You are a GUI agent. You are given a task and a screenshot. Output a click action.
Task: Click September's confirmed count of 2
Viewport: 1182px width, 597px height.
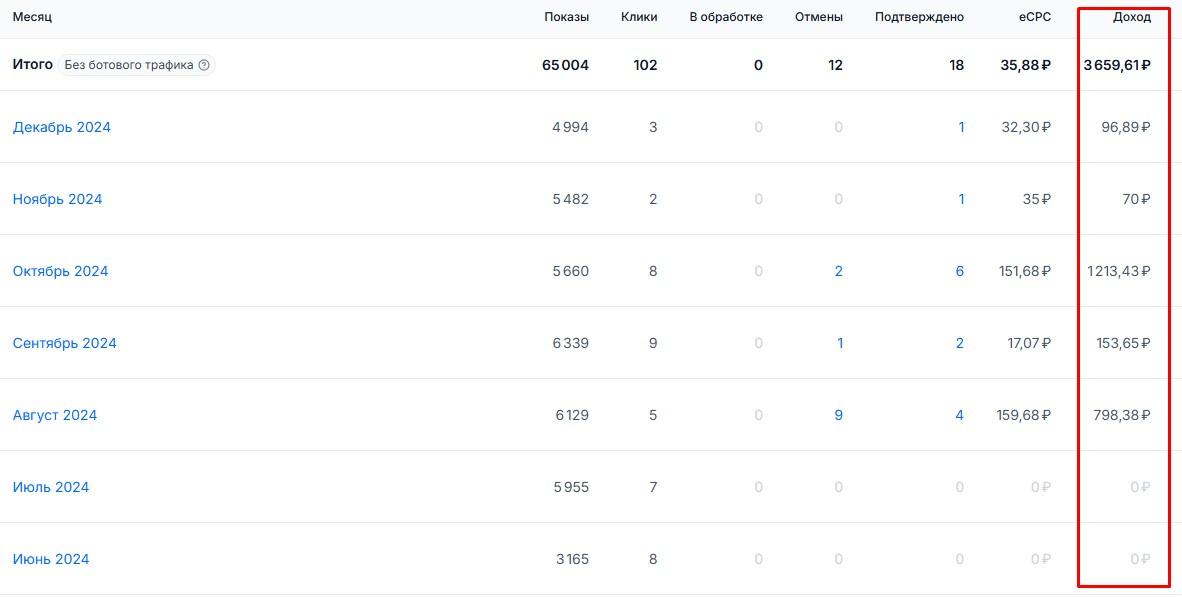point(960,343)
